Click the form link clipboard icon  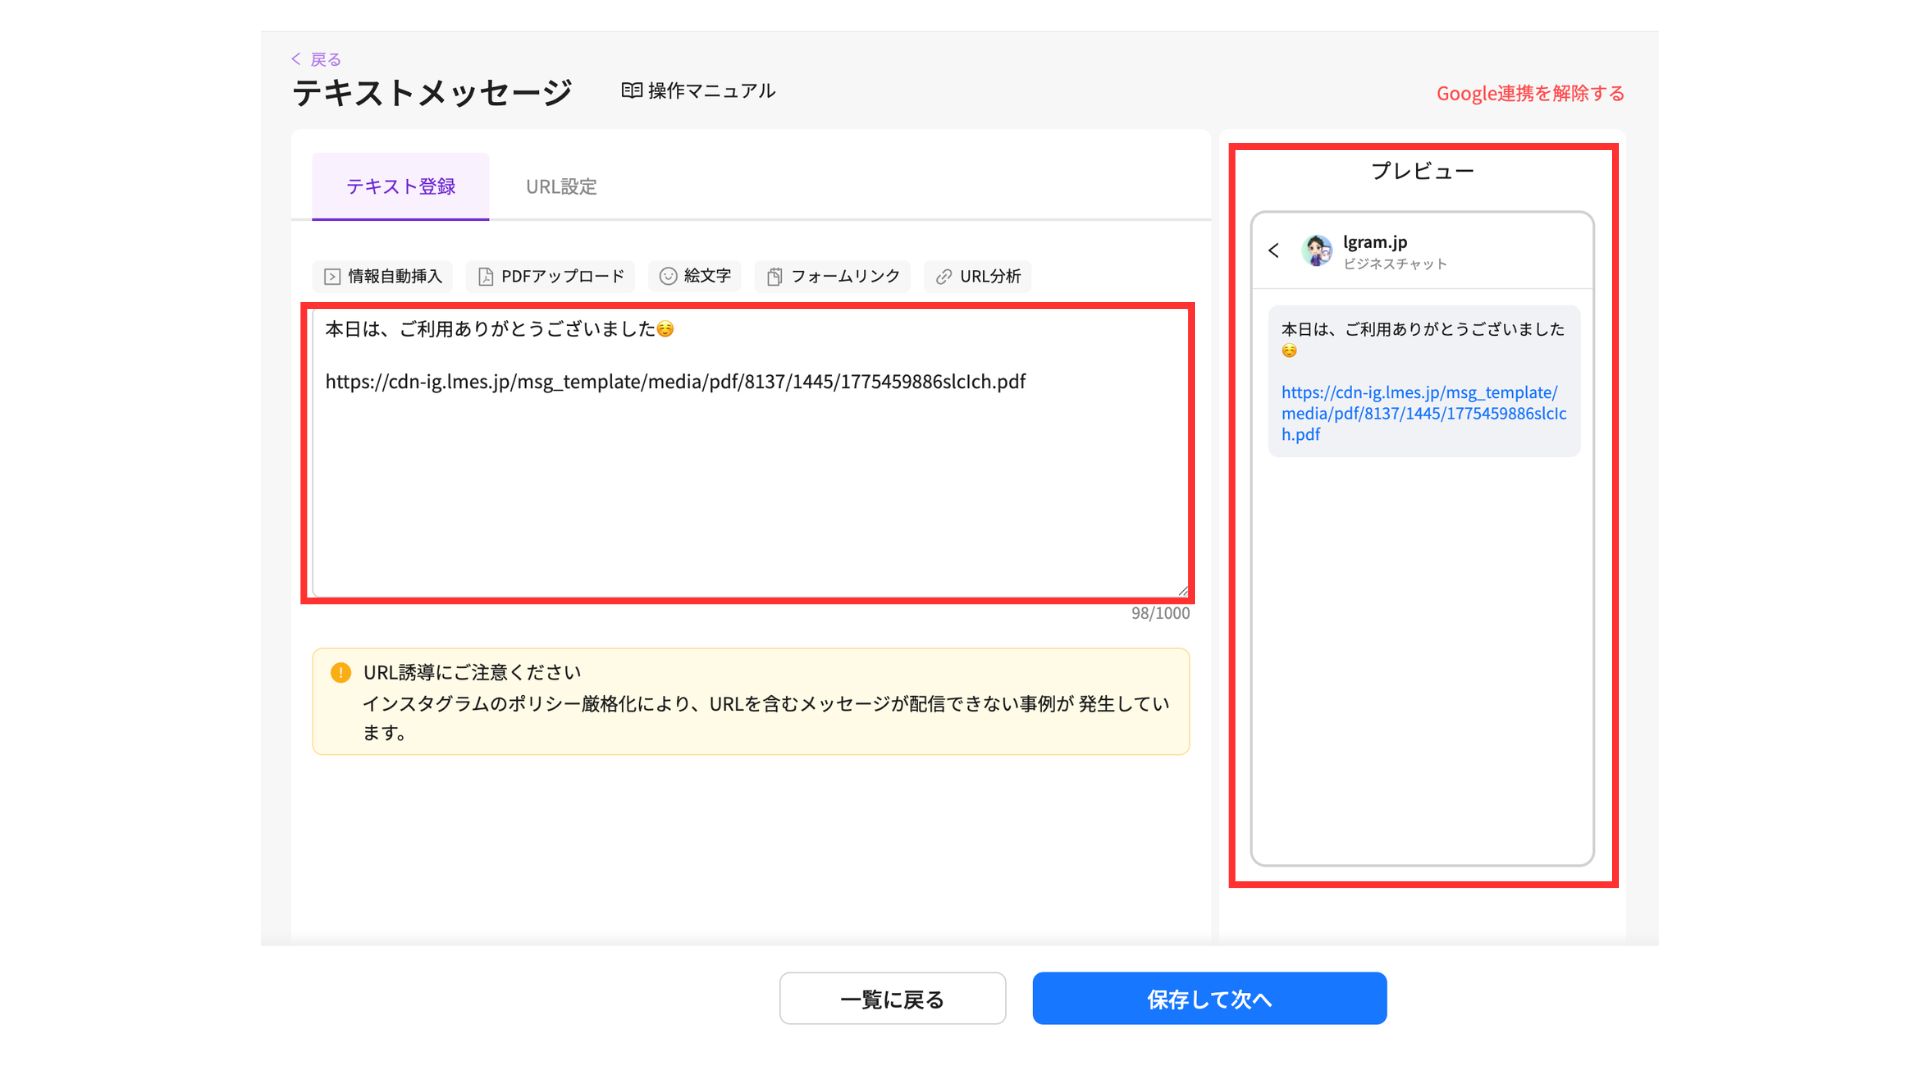[x=774, y=277]
